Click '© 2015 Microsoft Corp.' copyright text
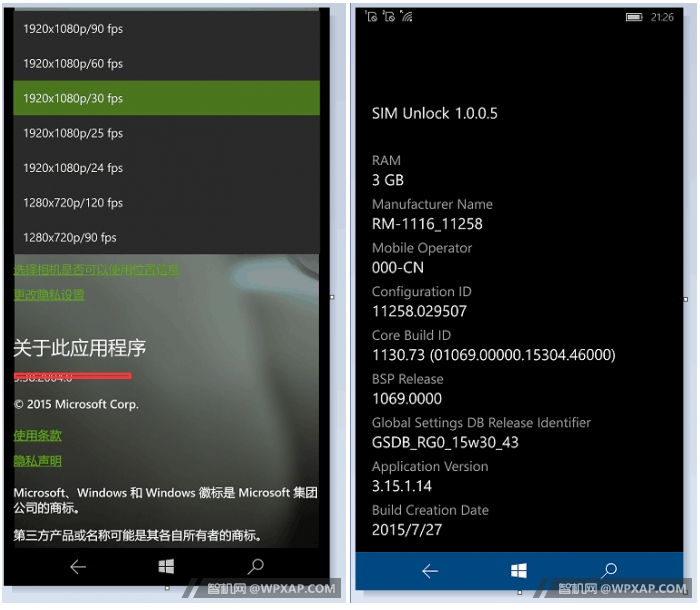 (76, 405)
